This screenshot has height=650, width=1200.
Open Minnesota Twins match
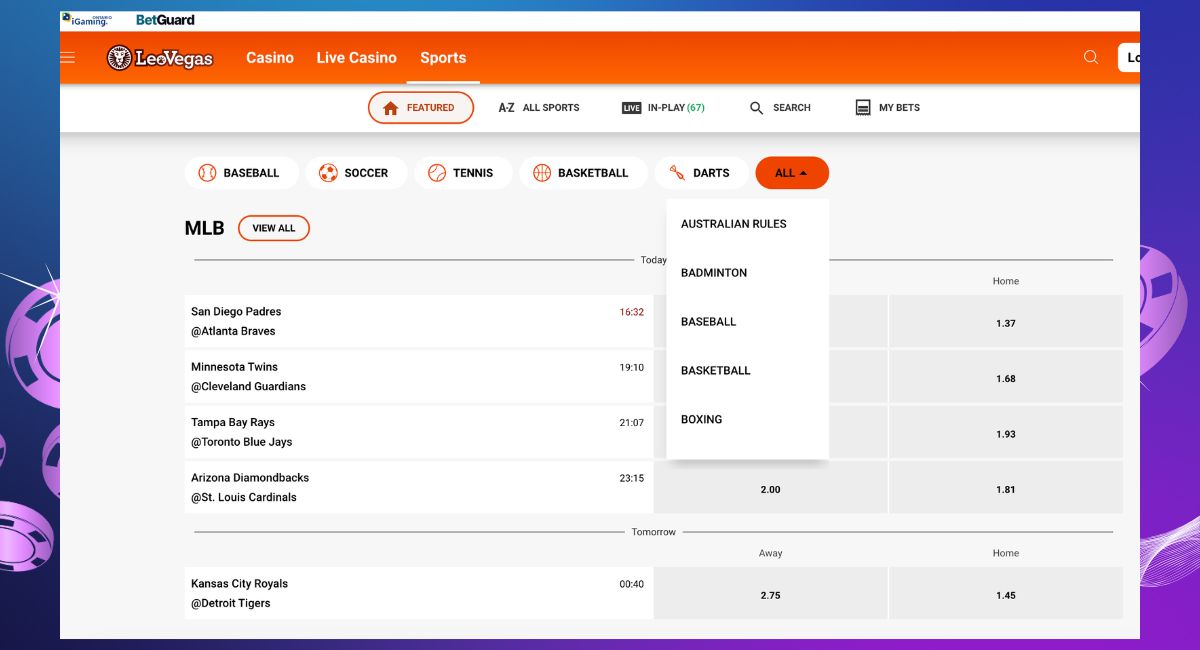(x=235, y=367)
